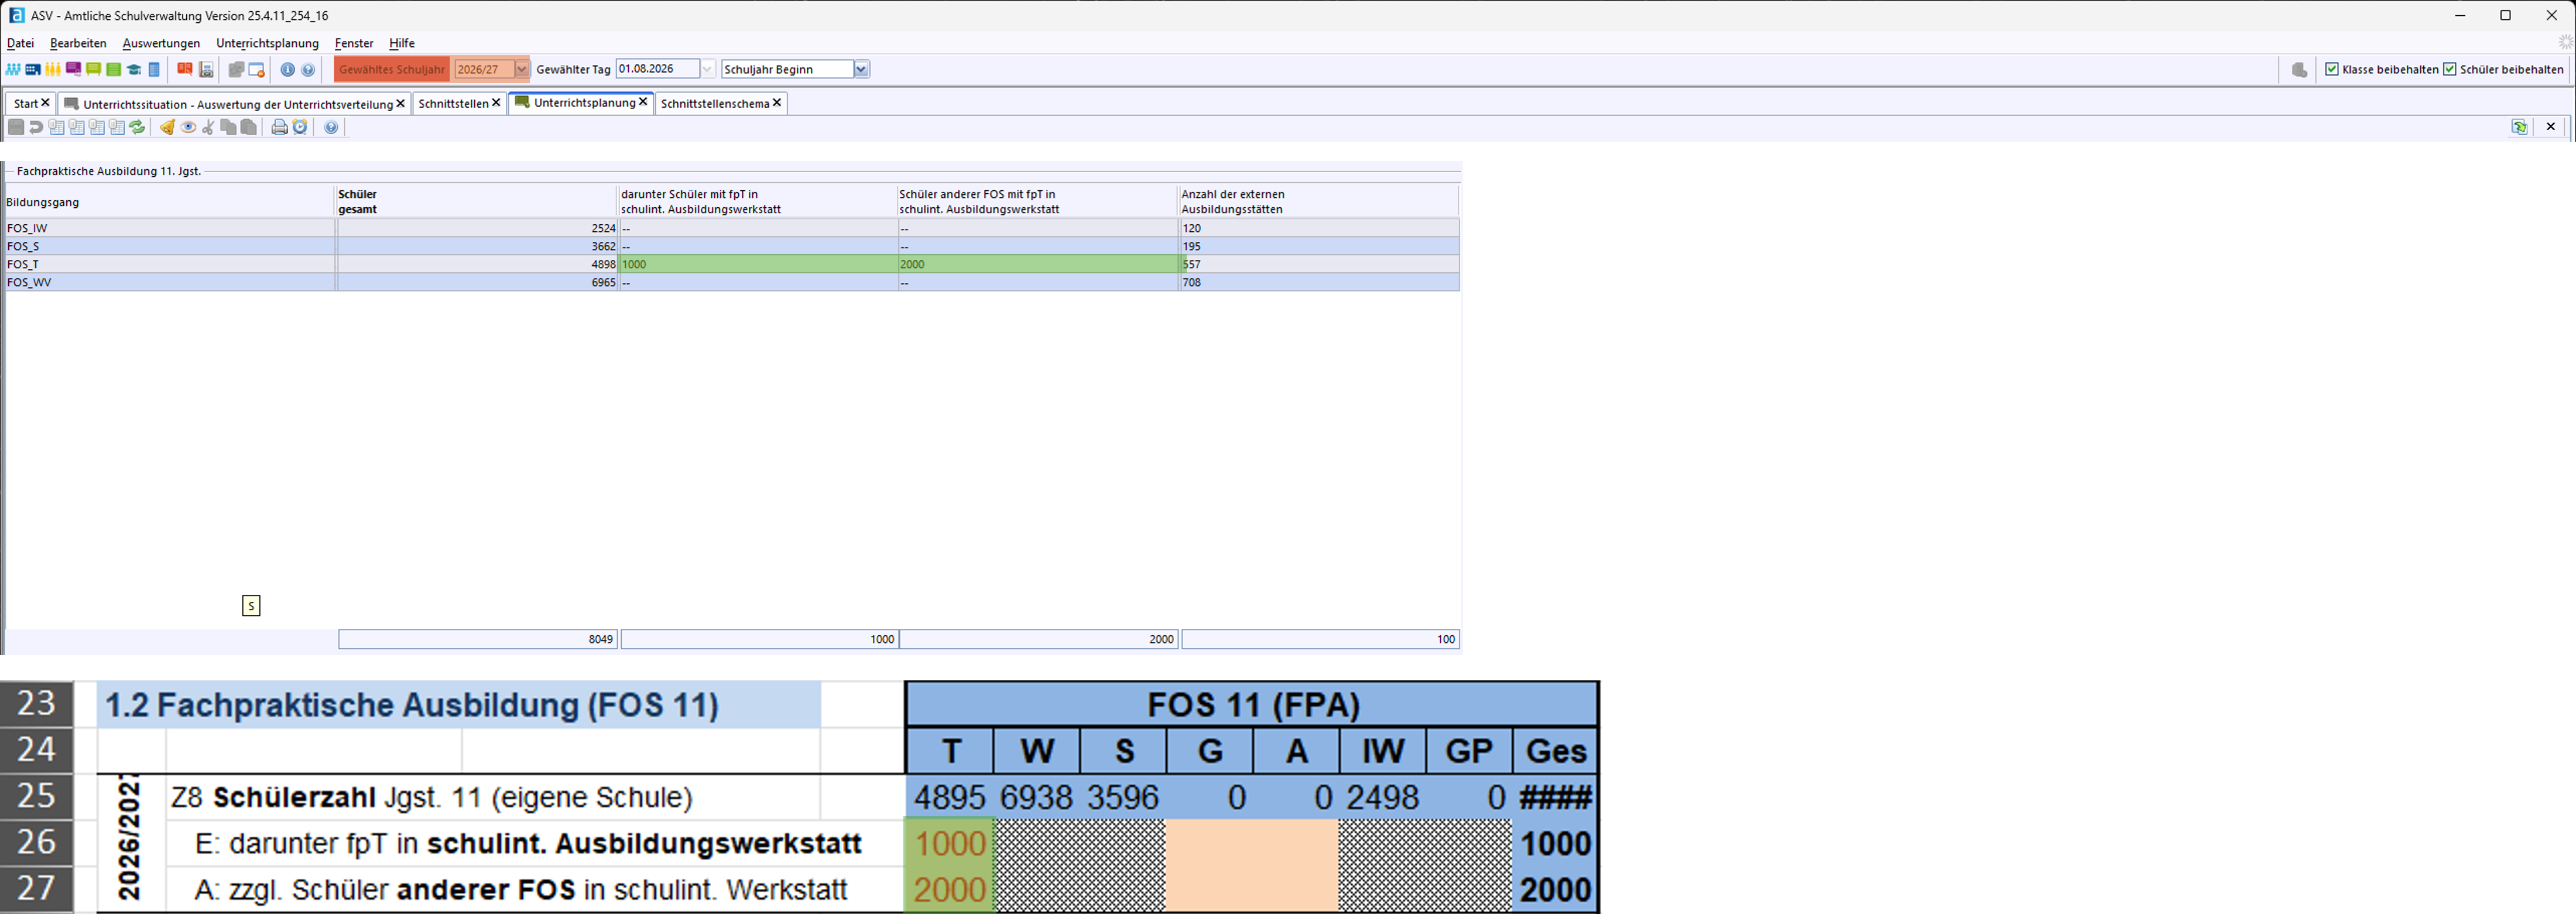Viewport: 2576px width, 914px height.
Task: Select the green 1000 cell for FOS_T
Action: tap(757, 264)
